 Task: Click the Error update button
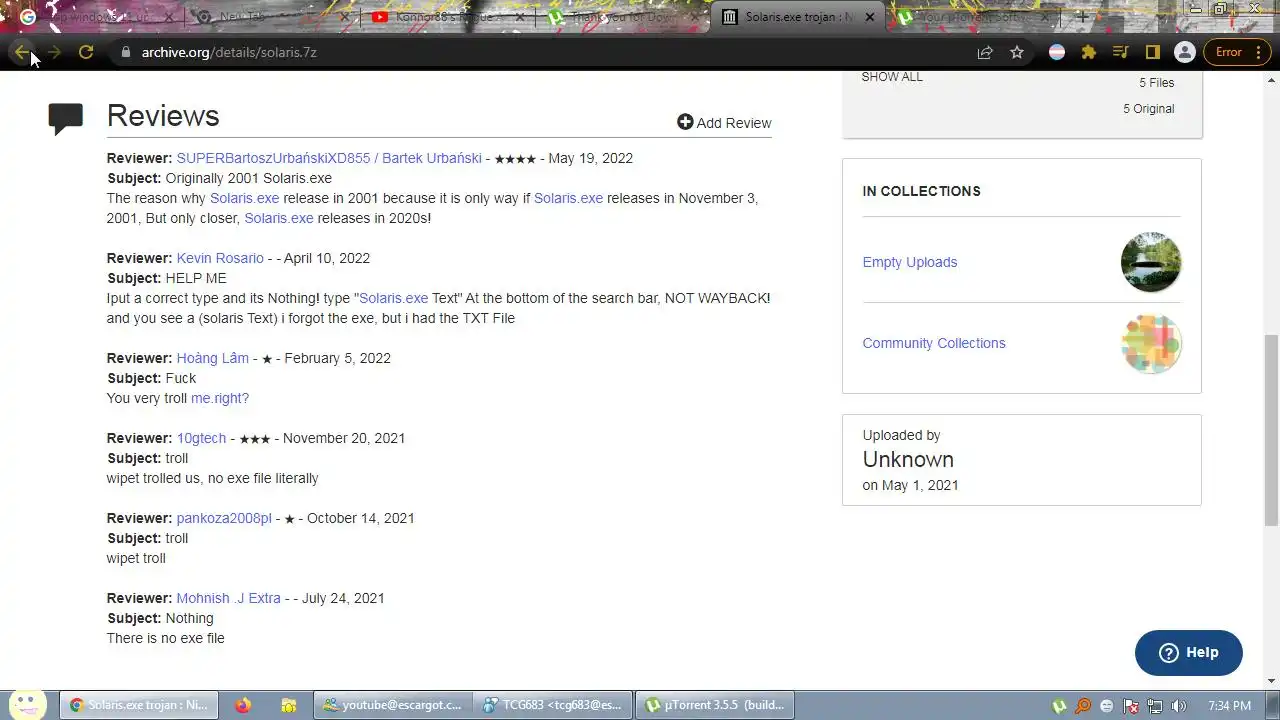tap(1236, 52)
